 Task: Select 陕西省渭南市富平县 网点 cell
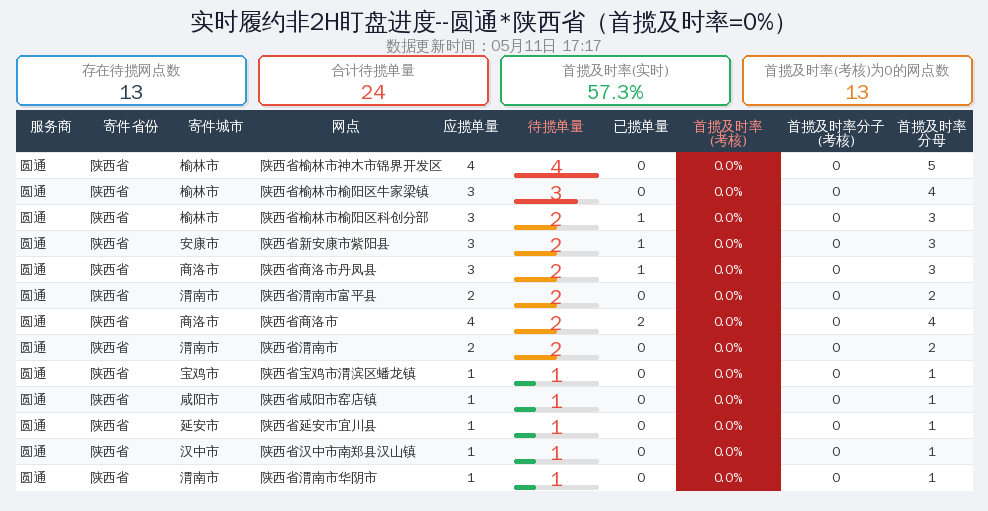(318, 296)
